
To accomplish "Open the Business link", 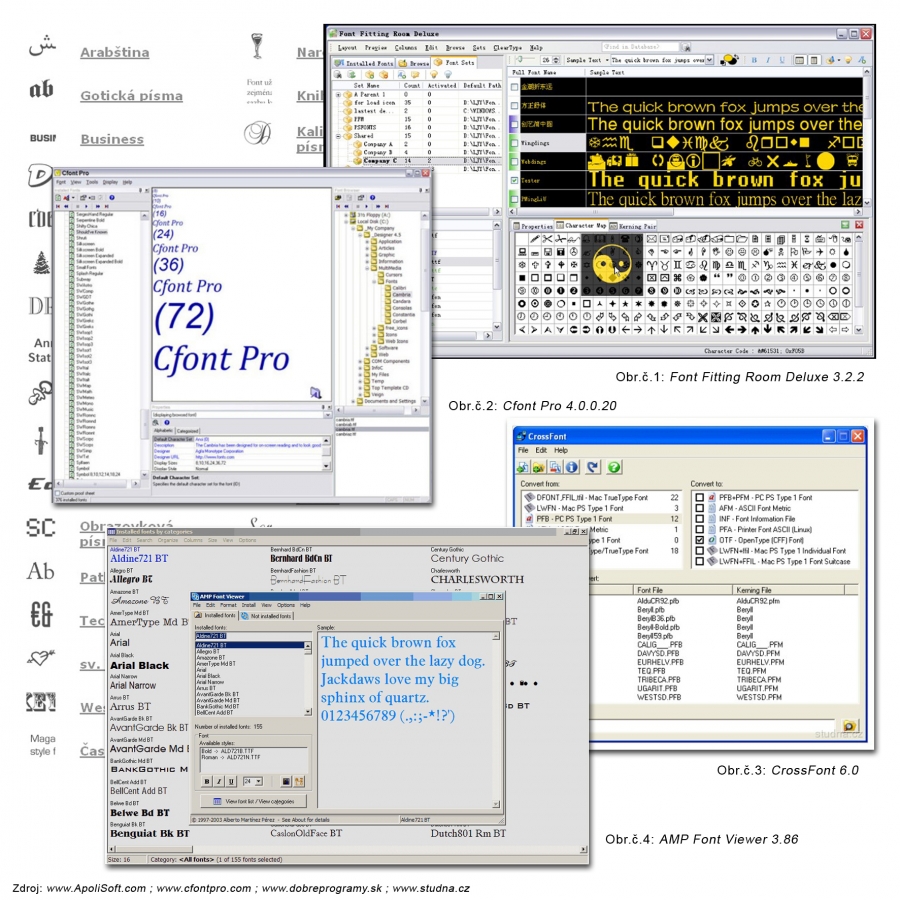I will (112, 139).
